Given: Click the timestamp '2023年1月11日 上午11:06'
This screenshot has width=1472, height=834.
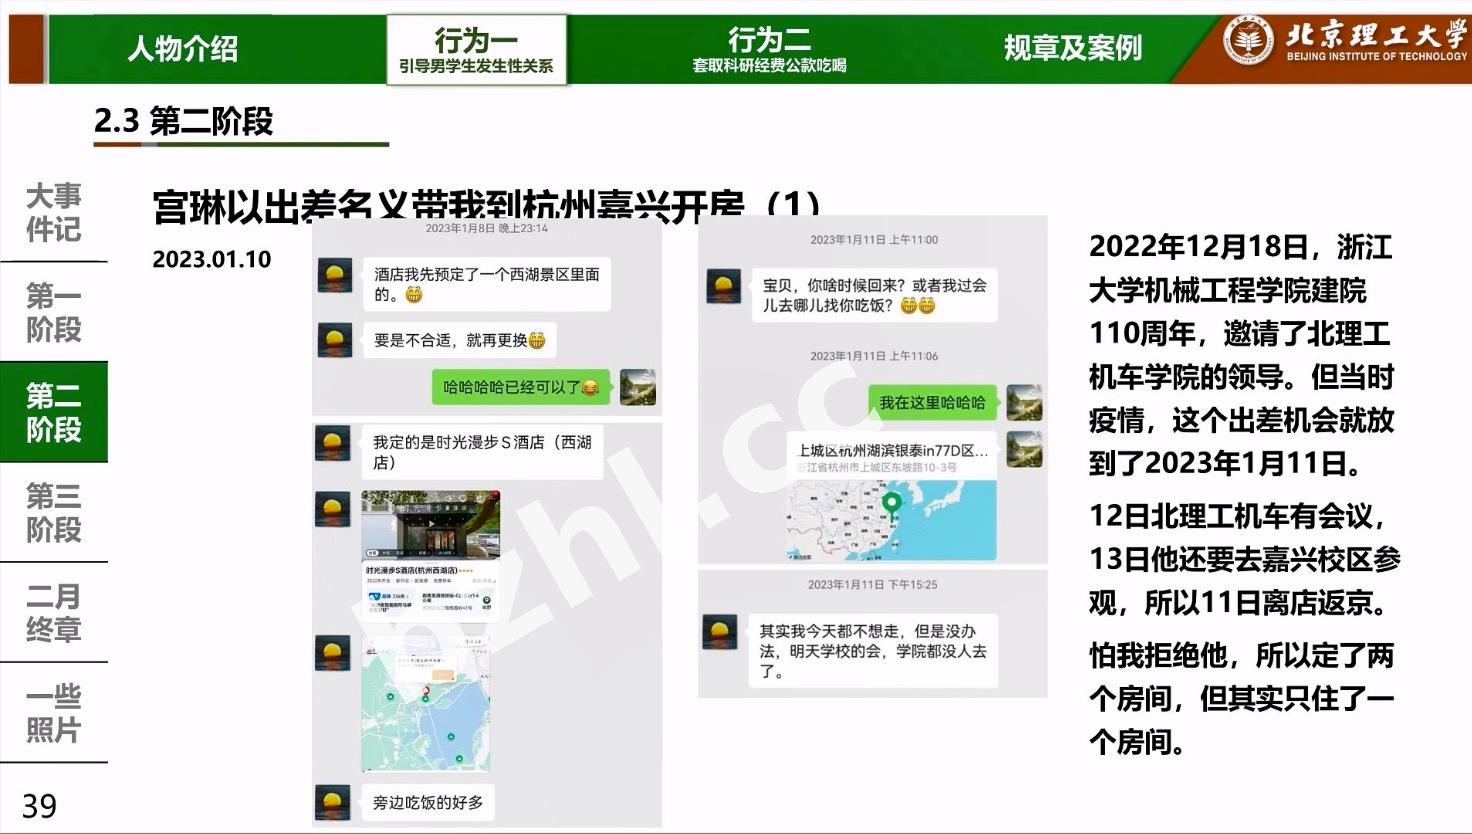Looking at the screenshot, I should (x=874, y=356).
